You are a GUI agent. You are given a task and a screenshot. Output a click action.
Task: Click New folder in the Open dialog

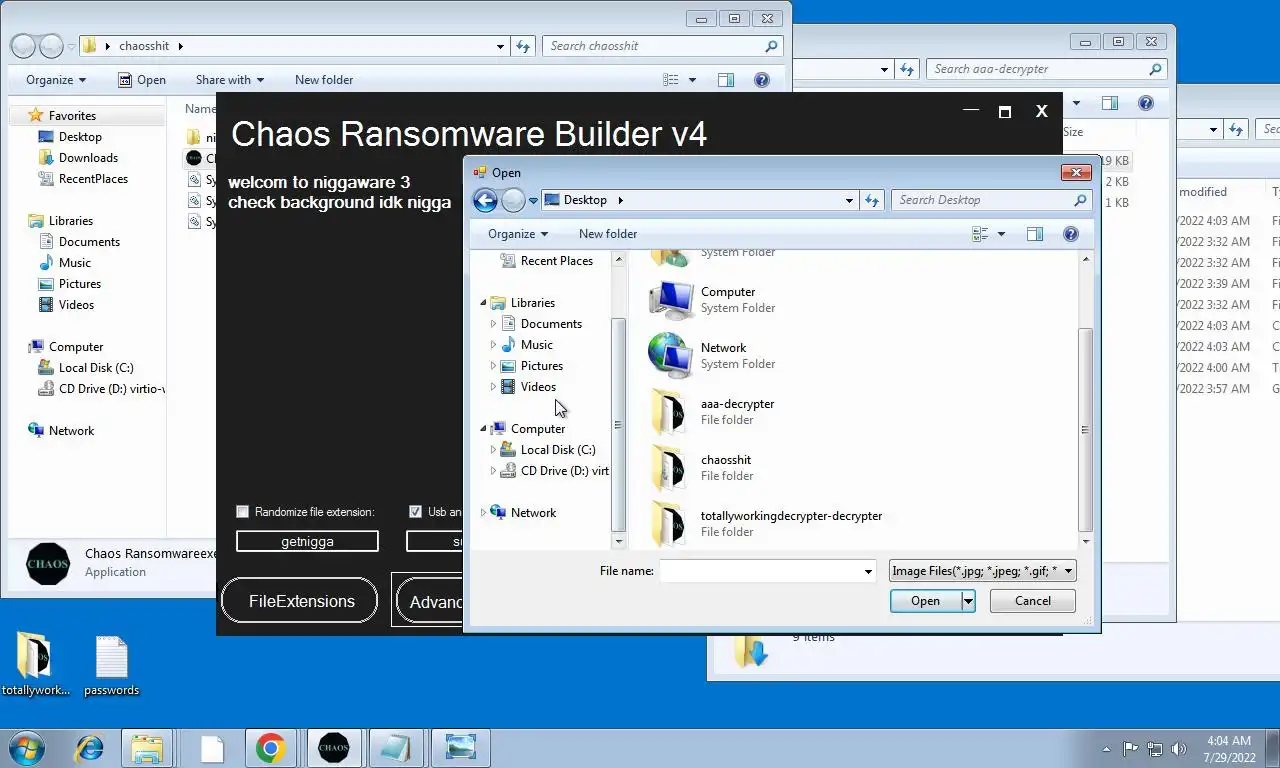608,234
